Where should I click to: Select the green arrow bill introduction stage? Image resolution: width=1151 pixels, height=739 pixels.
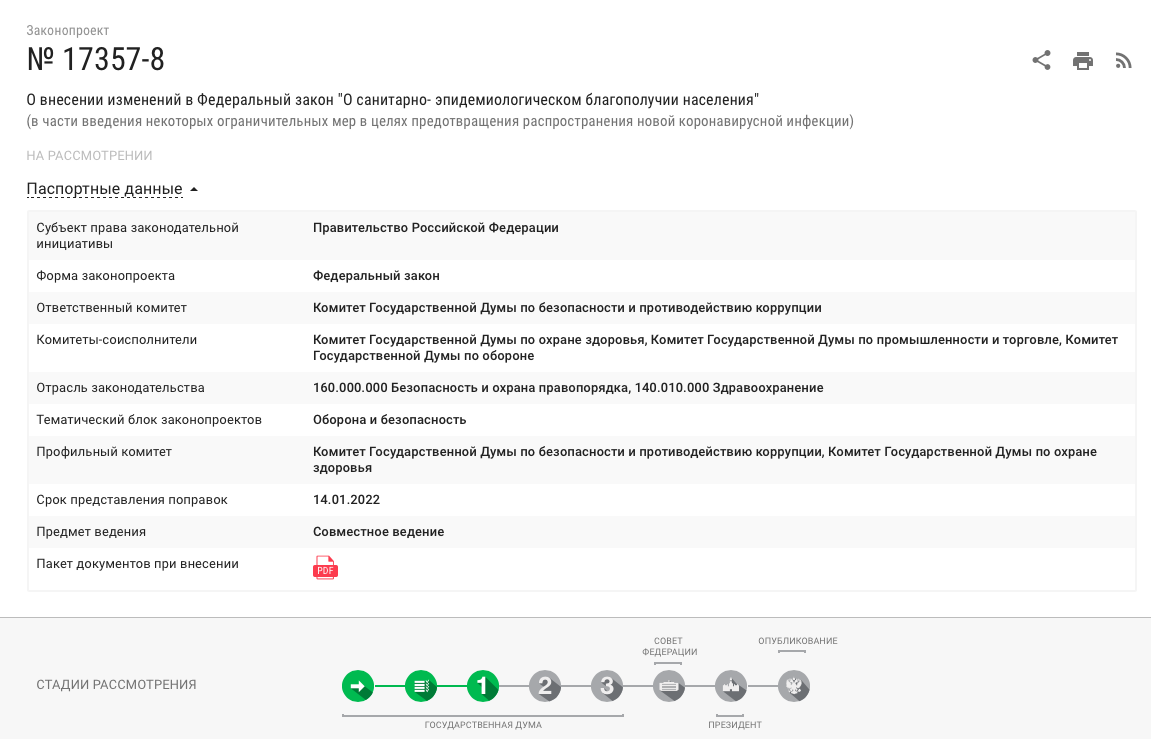click(358, 686)
